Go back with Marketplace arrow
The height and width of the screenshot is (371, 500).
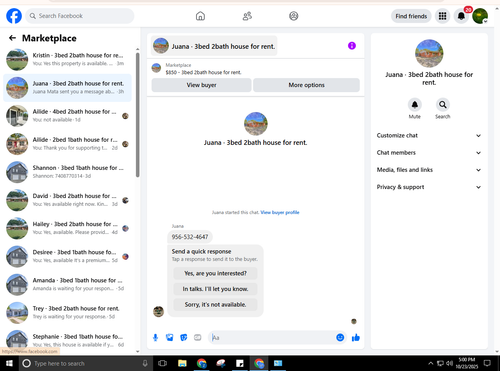pyautogui.click(x=12, y=38)
